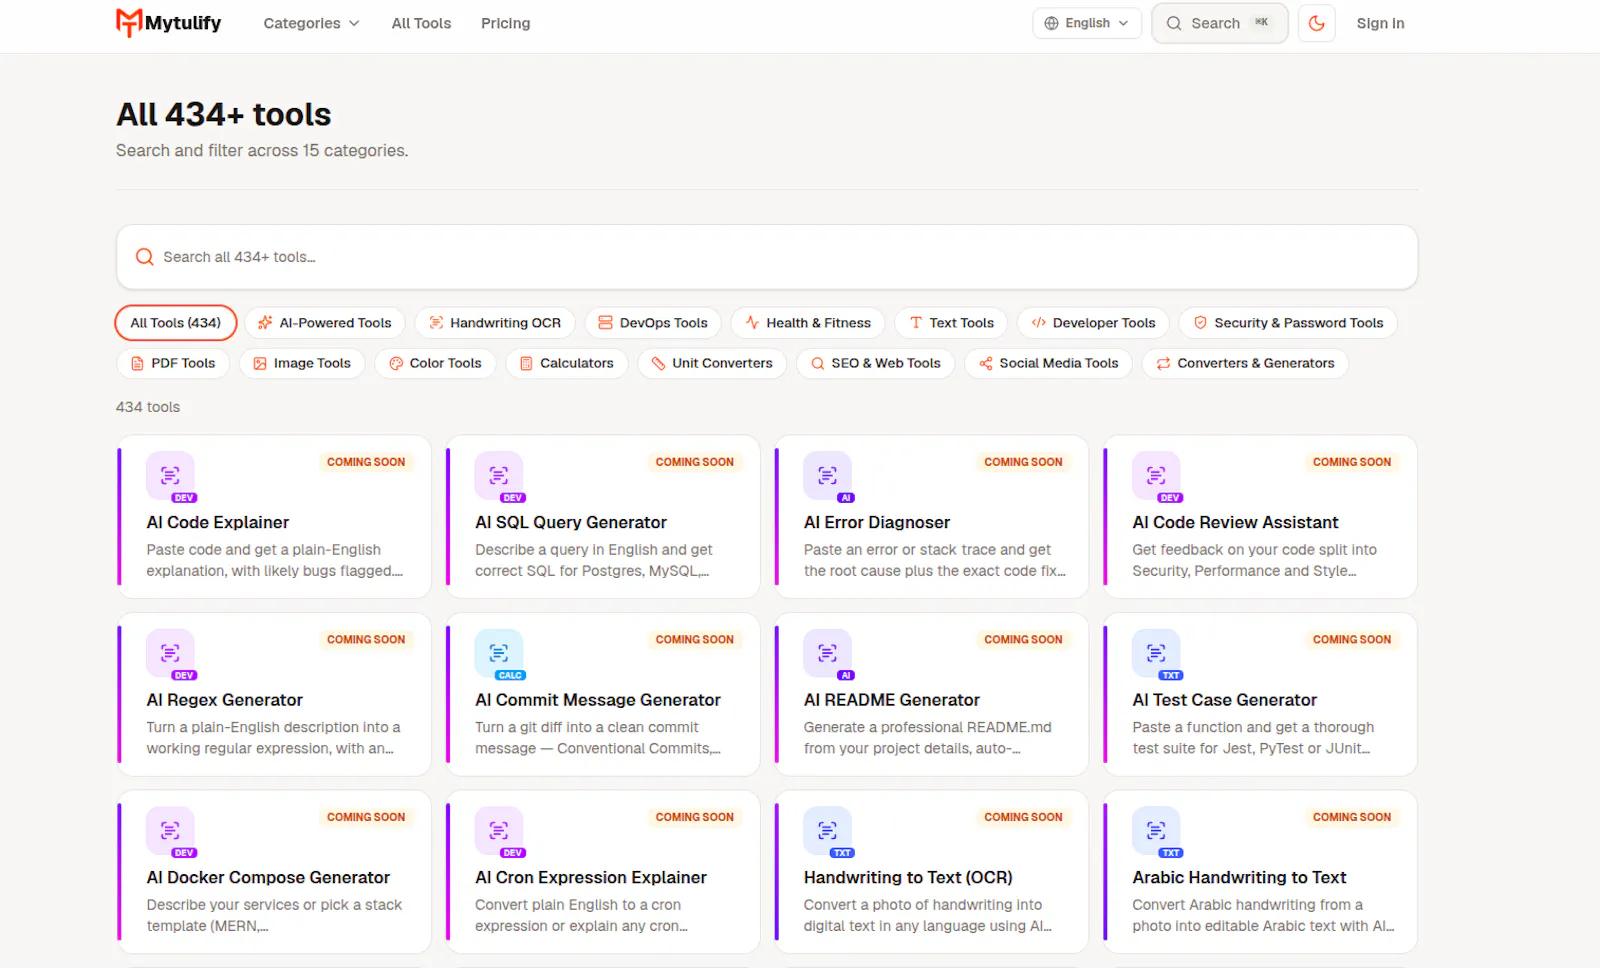The image size is (1600, 968).
Task: Open AI Test Case Generator title
Action: point(1225,700)
